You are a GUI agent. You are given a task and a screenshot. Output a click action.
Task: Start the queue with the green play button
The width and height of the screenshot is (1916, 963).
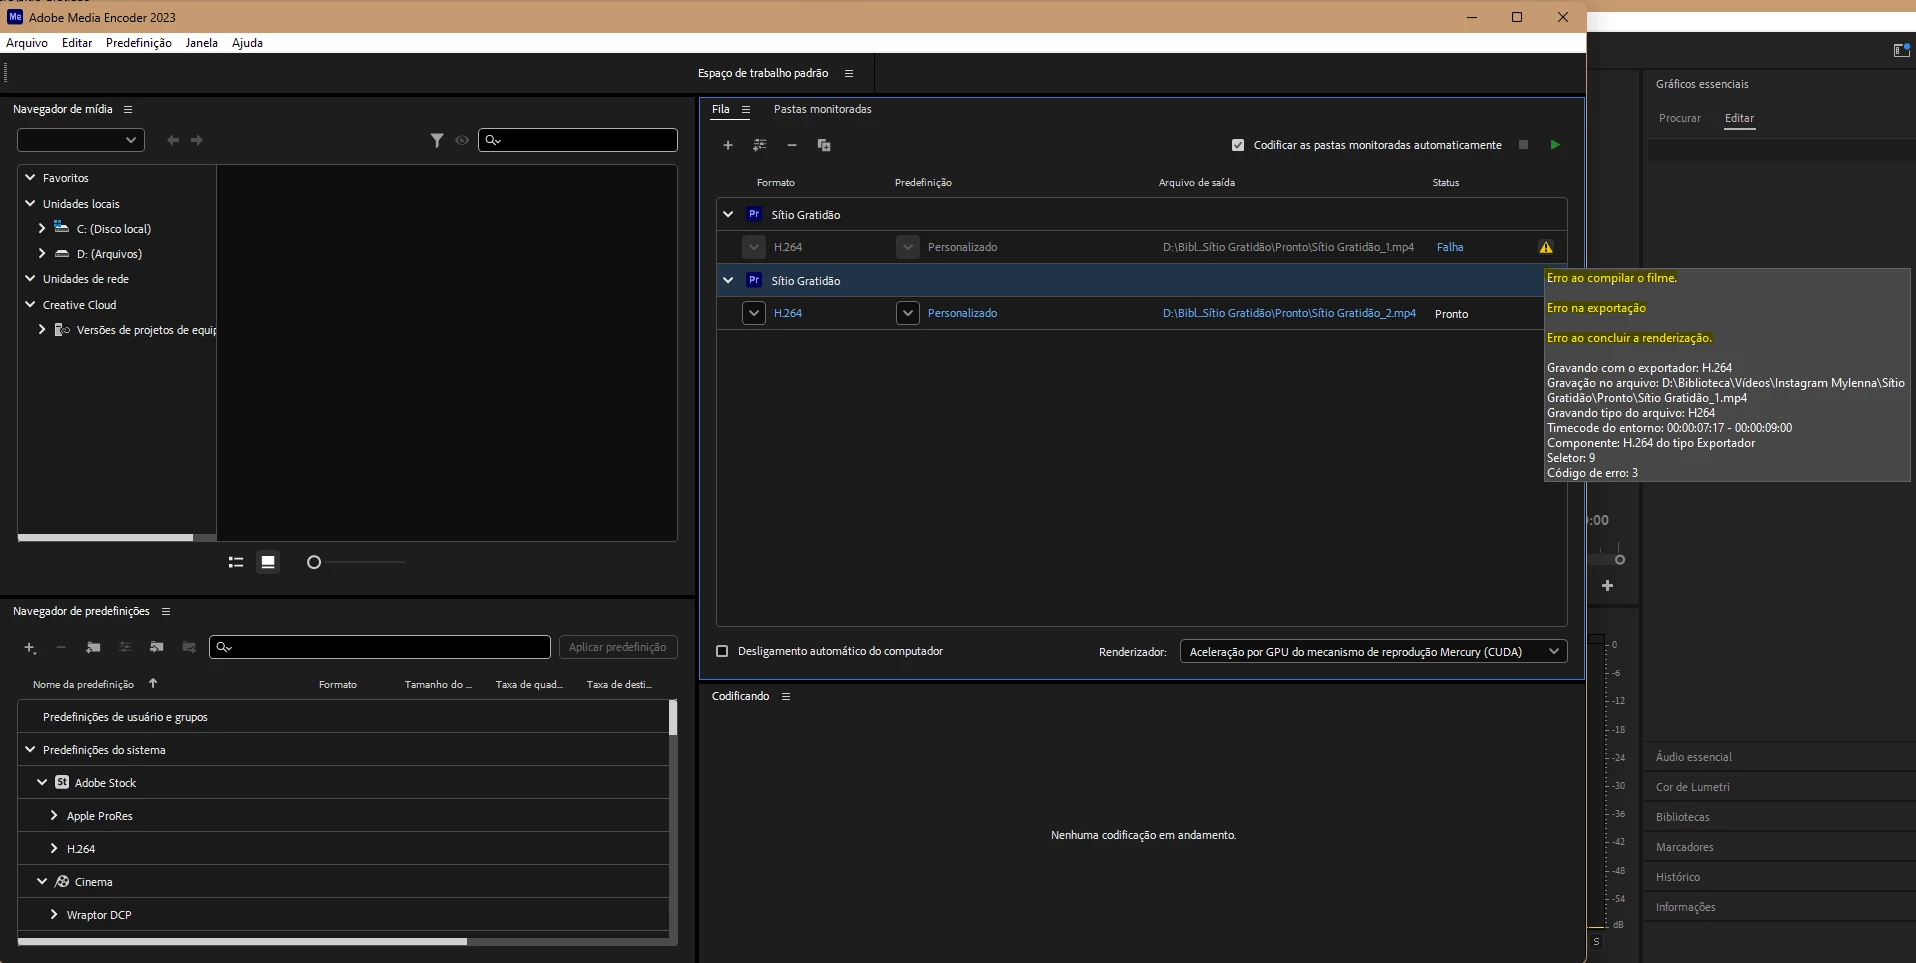click(x=1555, y=145)
